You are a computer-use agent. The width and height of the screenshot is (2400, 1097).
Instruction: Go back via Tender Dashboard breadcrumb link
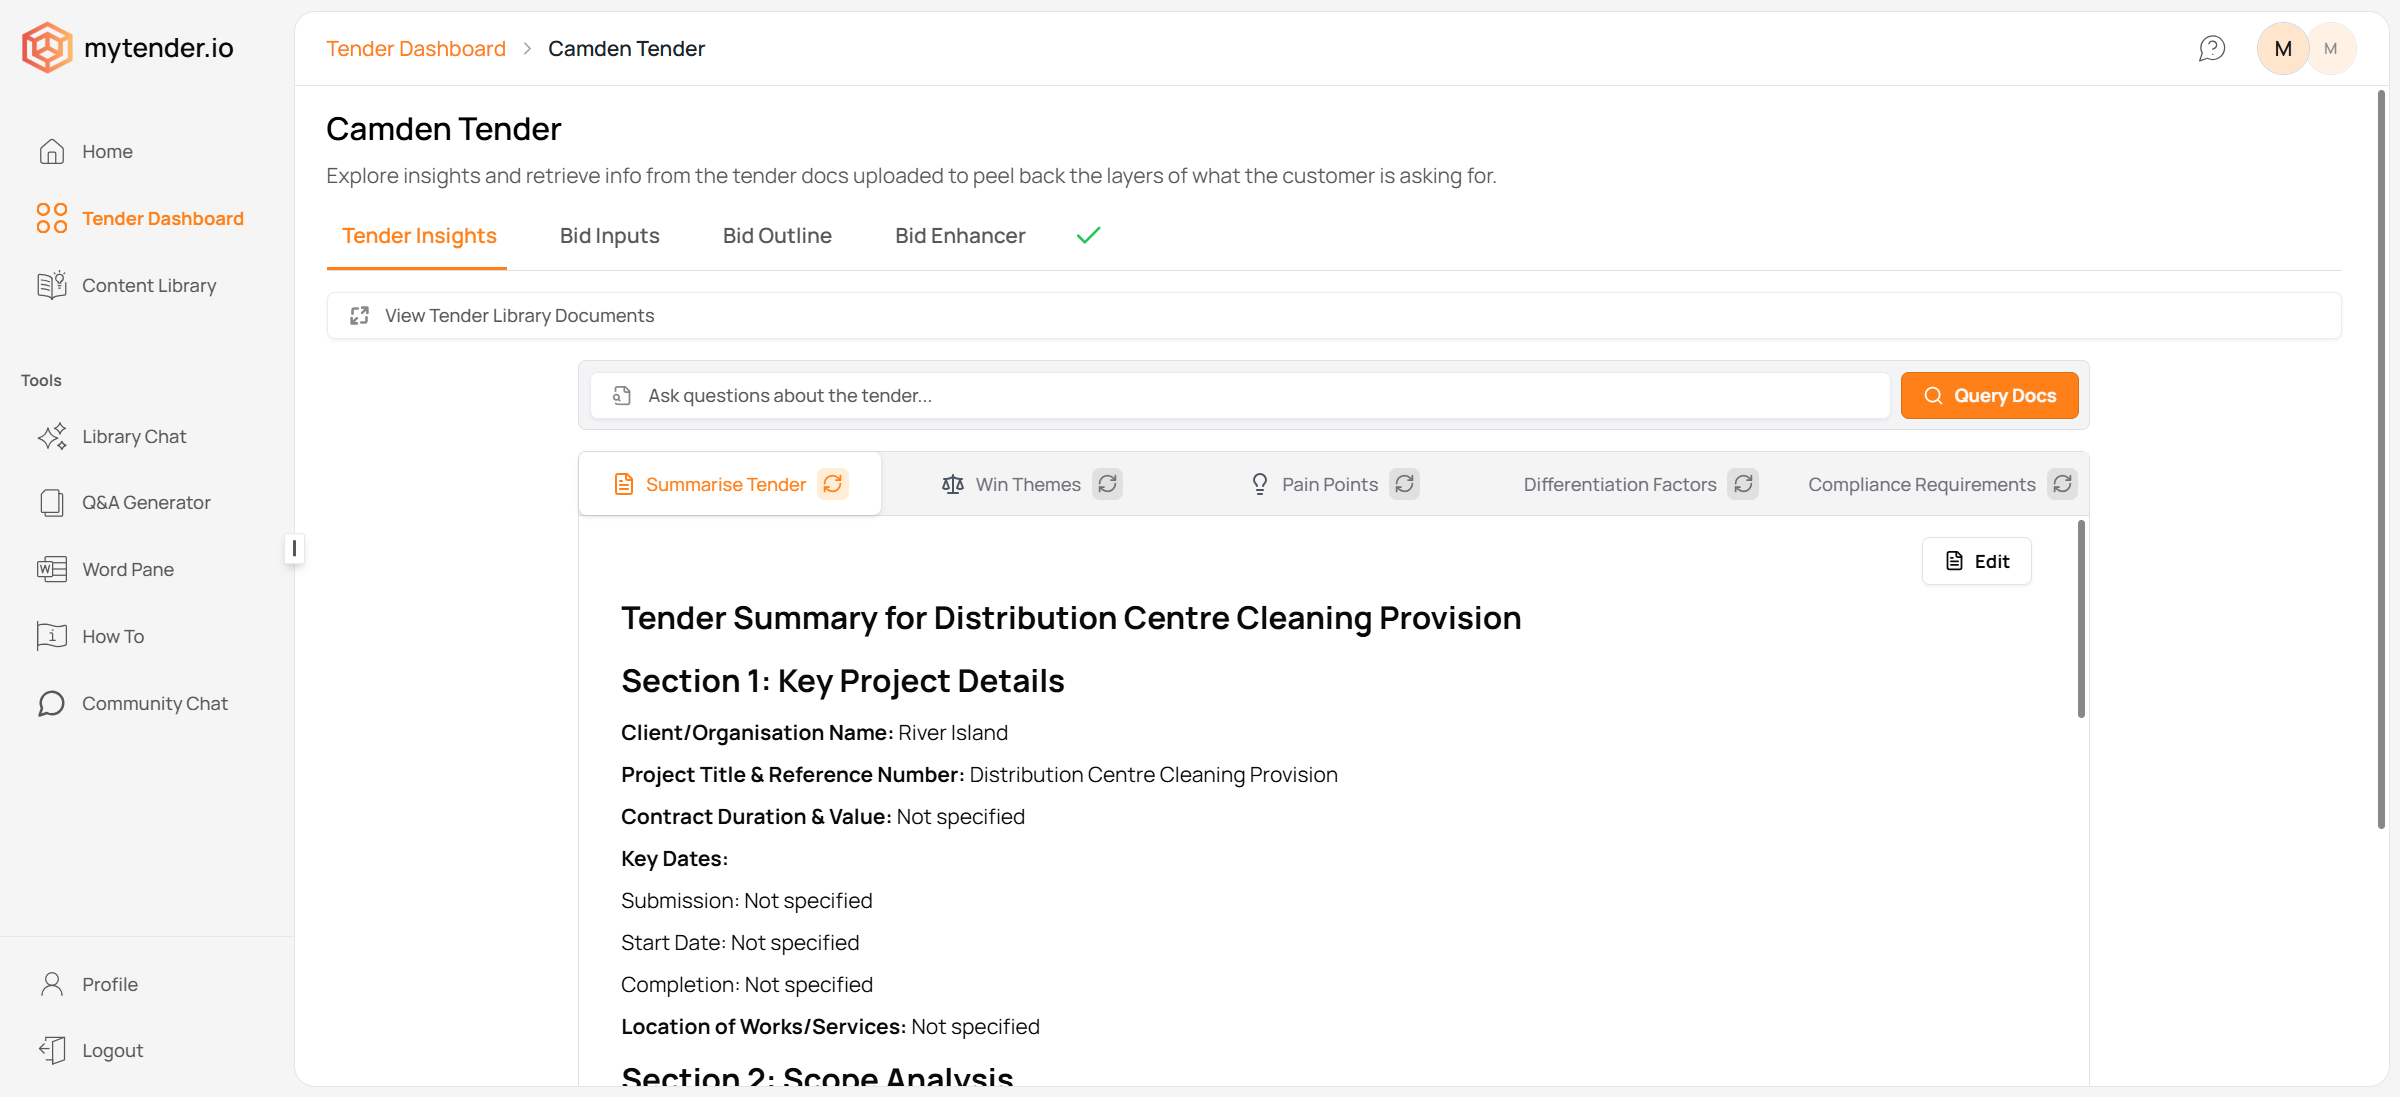point(416,48)
